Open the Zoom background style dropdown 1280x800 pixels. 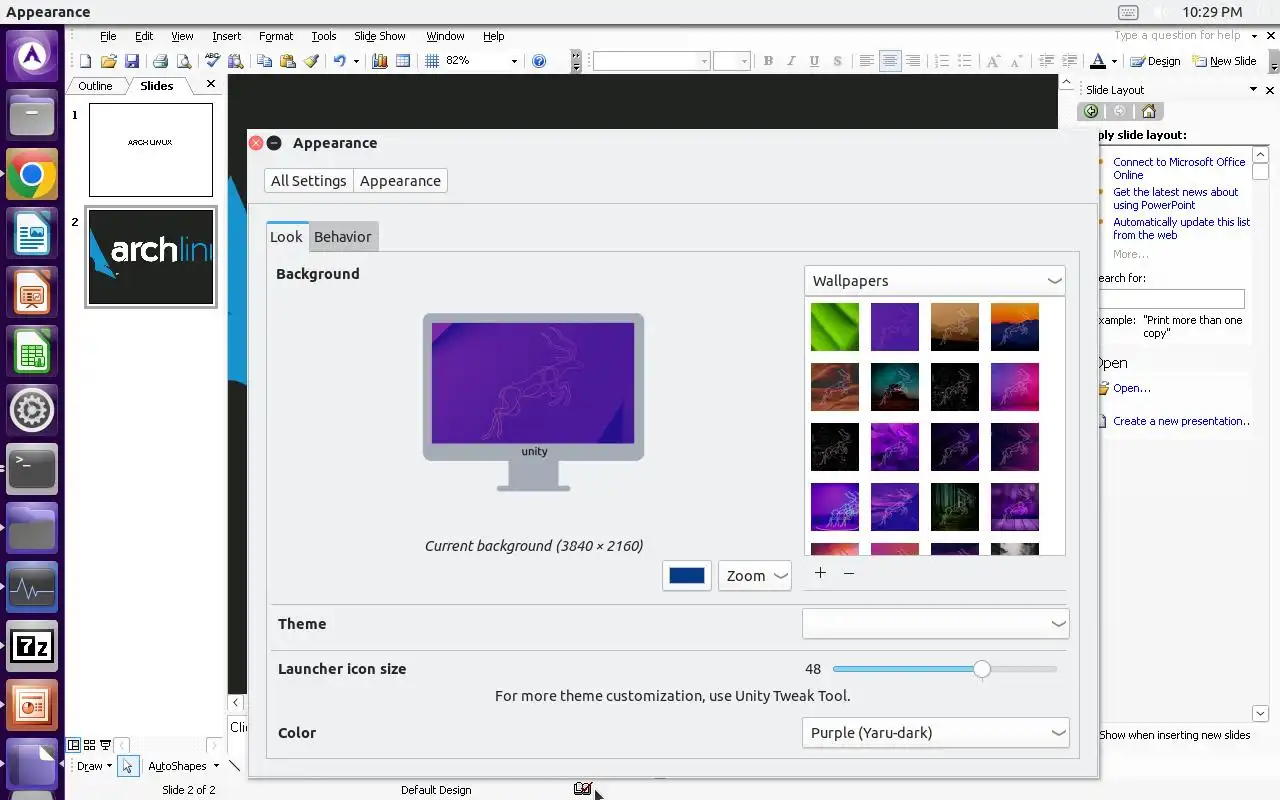pos(755,576)
